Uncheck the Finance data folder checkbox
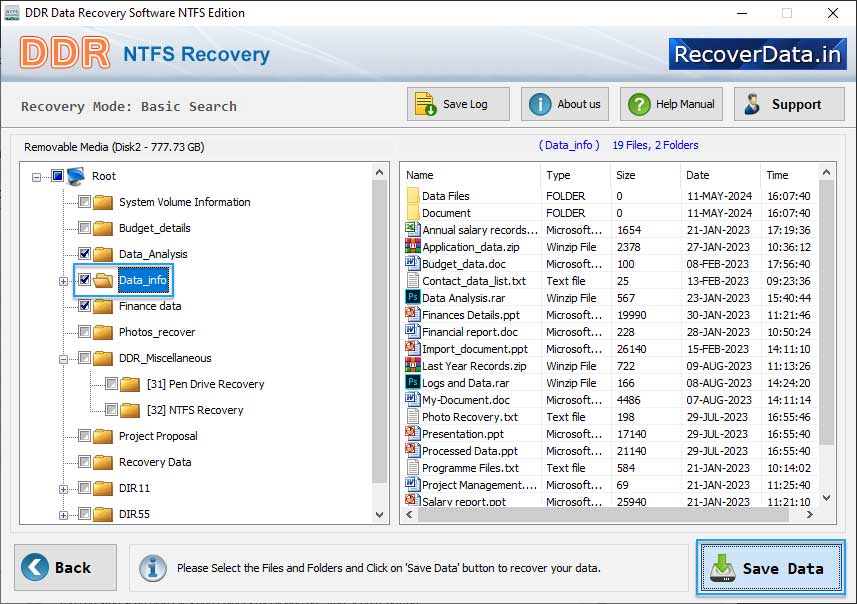The height and width of the screenshot is (604, 857). [x=84, y=306]
